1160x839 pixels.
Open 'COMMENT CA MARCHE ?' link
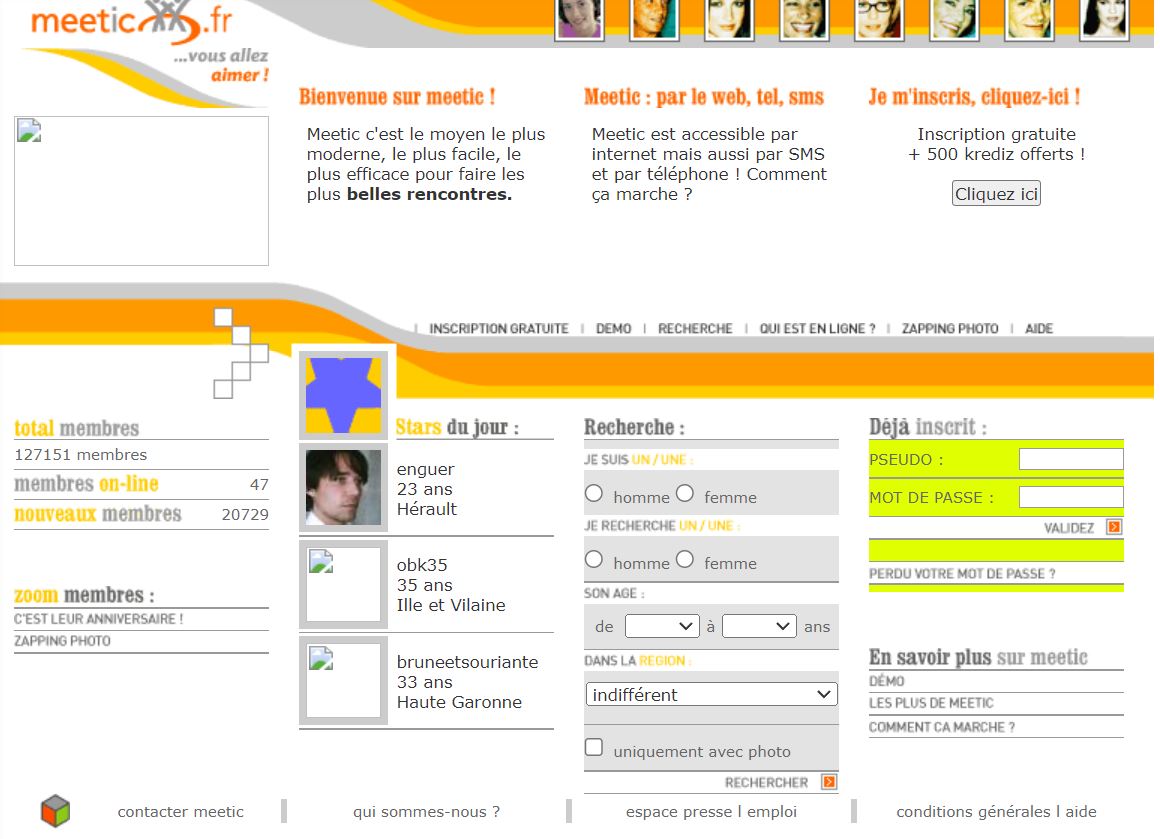pyautogui.click(x=942, y=727)
